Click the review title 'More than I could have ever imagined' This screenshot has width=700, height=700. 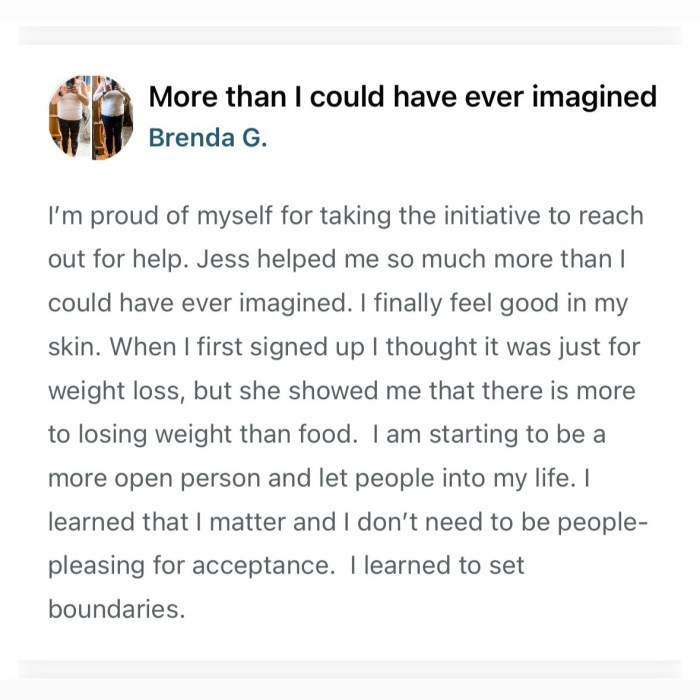(402, 96)
